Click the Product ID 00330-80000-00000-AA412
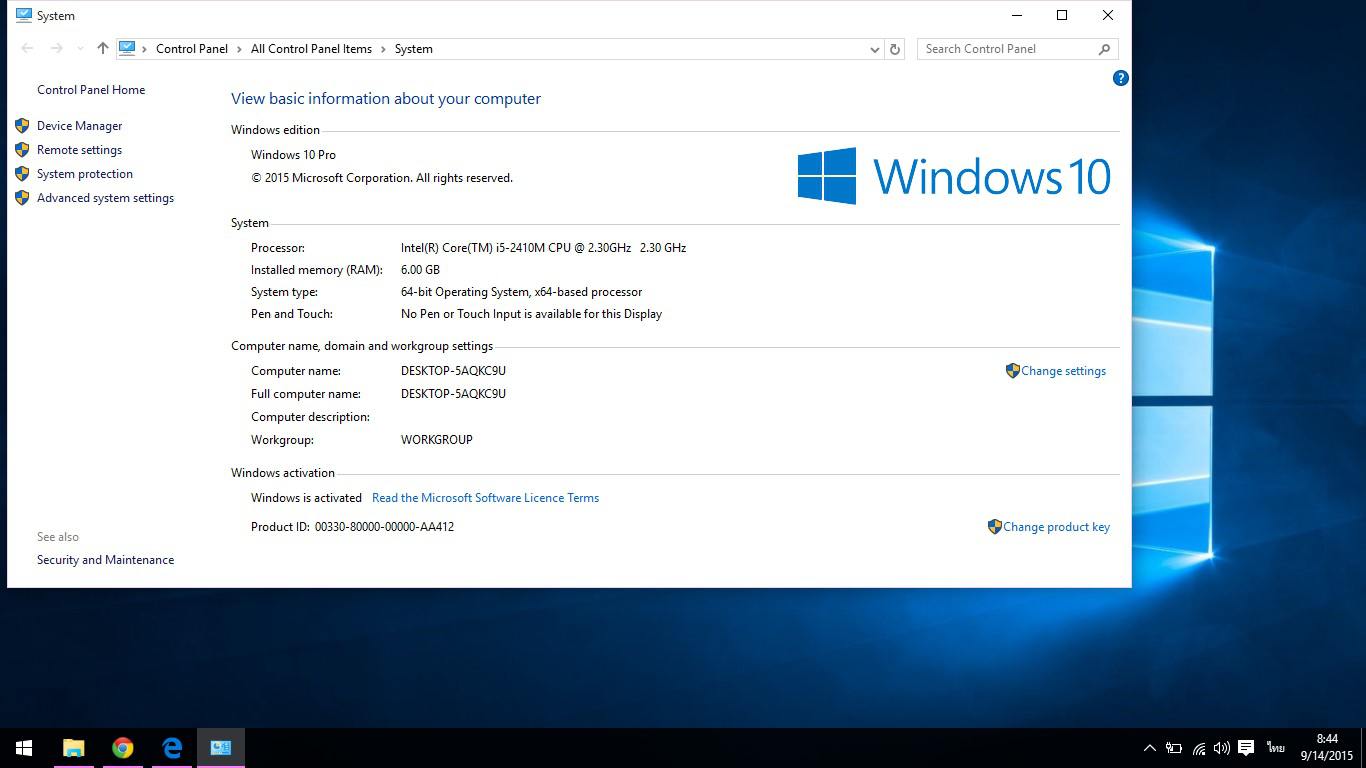Image resolution: width=1366 pixels, height=768 pixels. point(384,527)
